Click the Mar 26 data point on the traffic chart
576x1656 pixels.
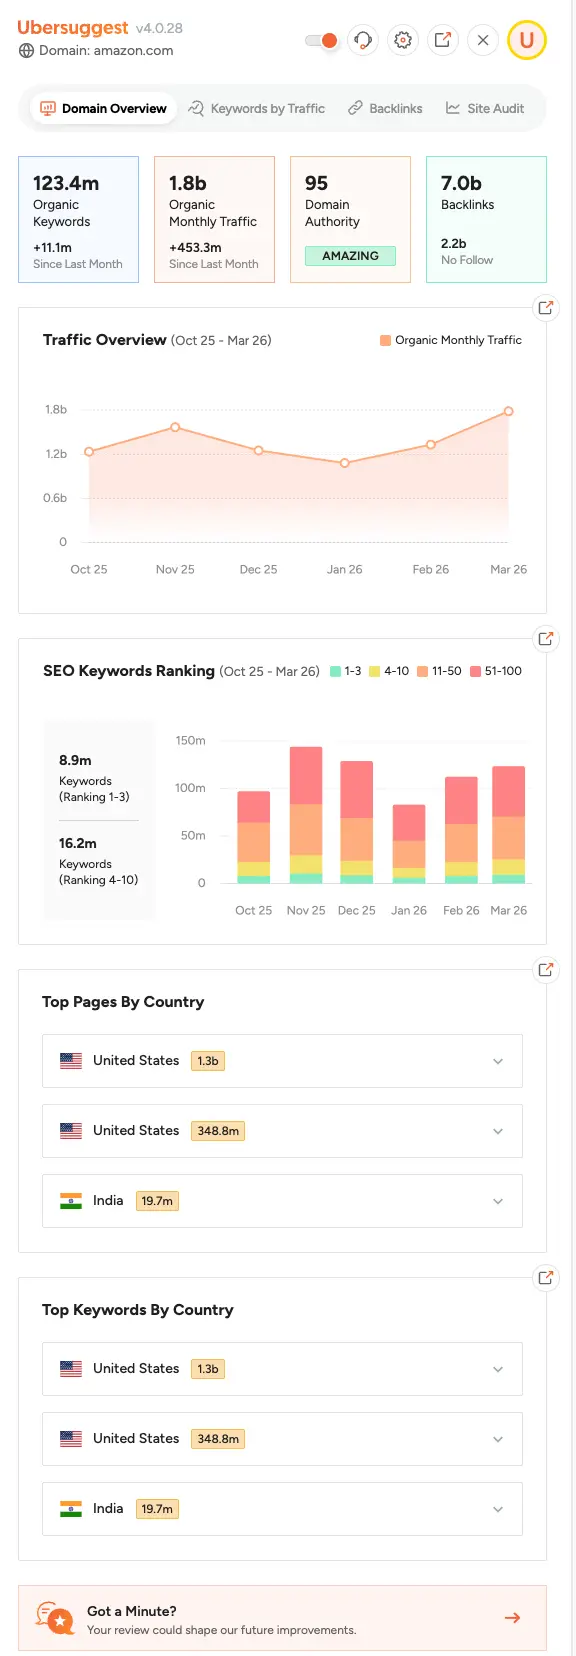(508, 410)
